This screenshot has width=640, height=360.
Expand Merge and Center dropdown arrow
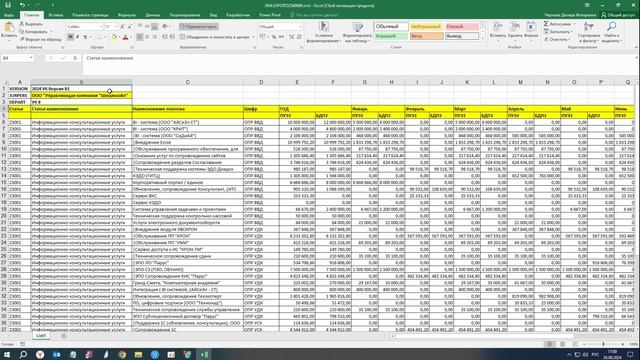[x=253, y=37]
